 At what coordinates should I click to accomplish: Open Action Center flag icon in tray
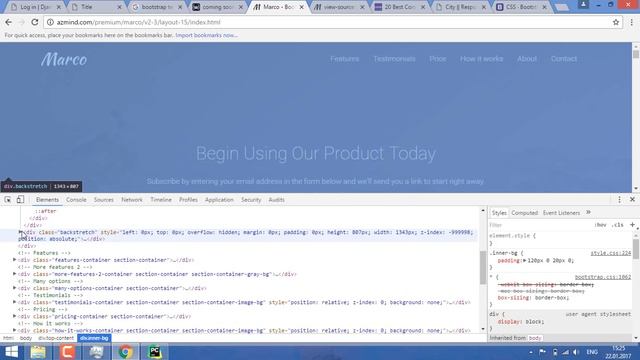tap(542, 352)
